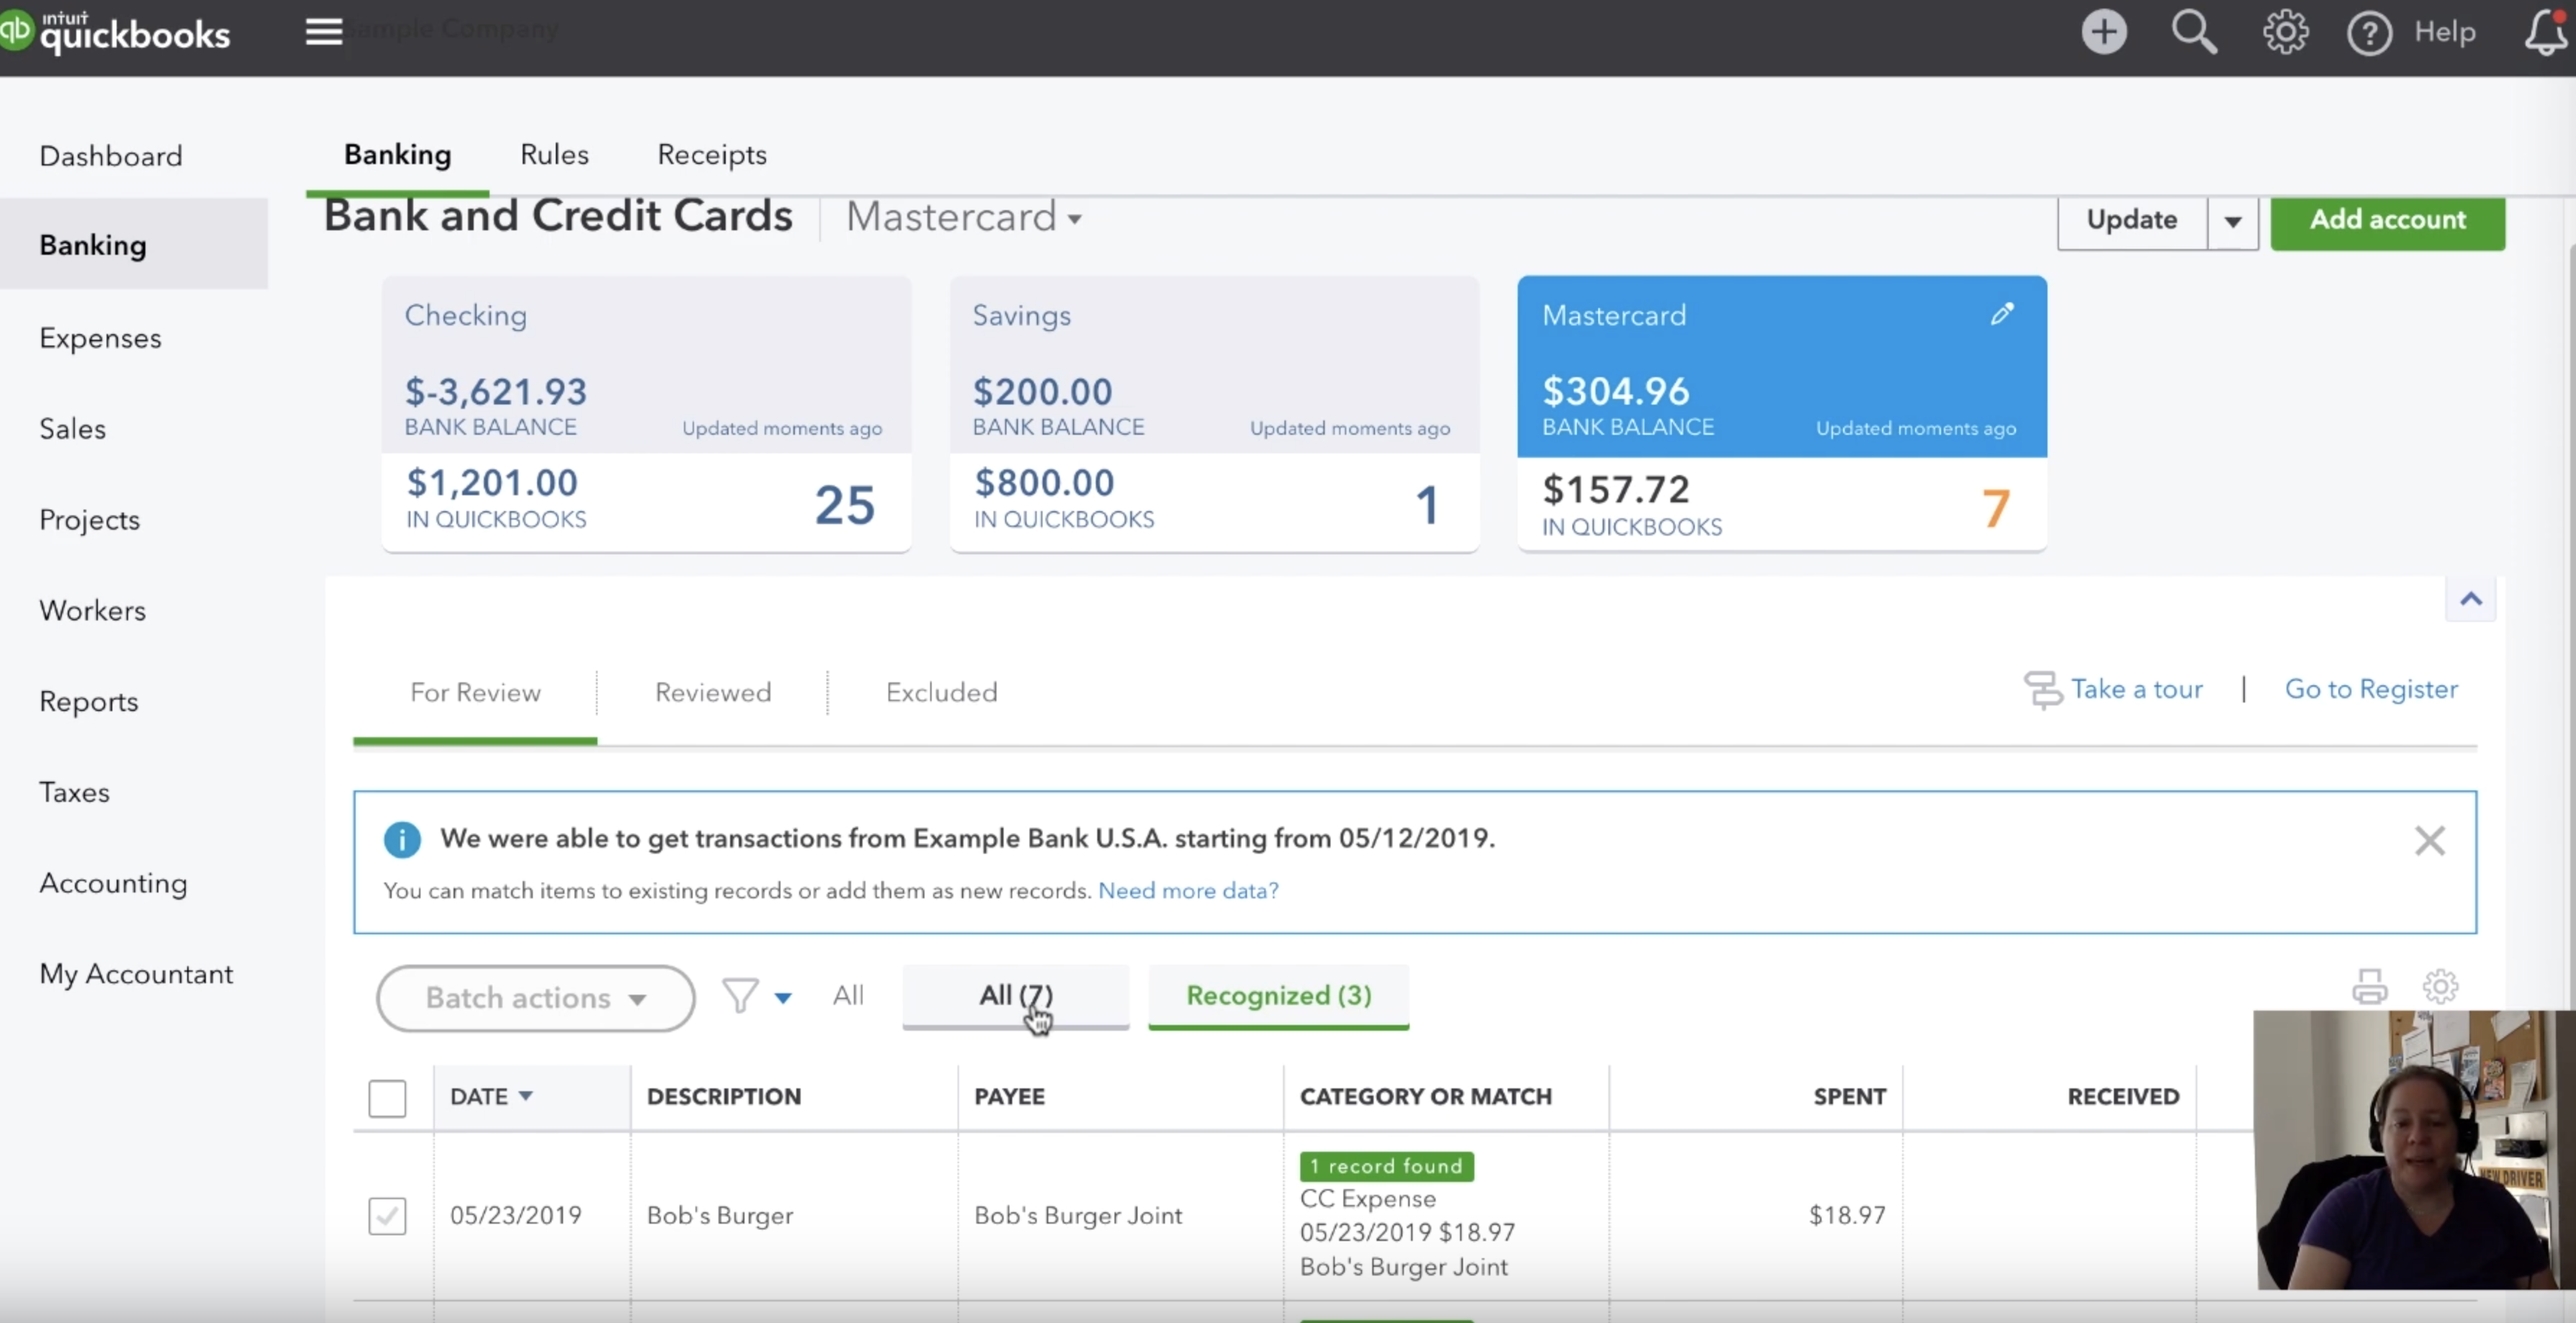2576x1323 pixels.
Task: Select the Savings account card
Action: [x=1214, y=414]
